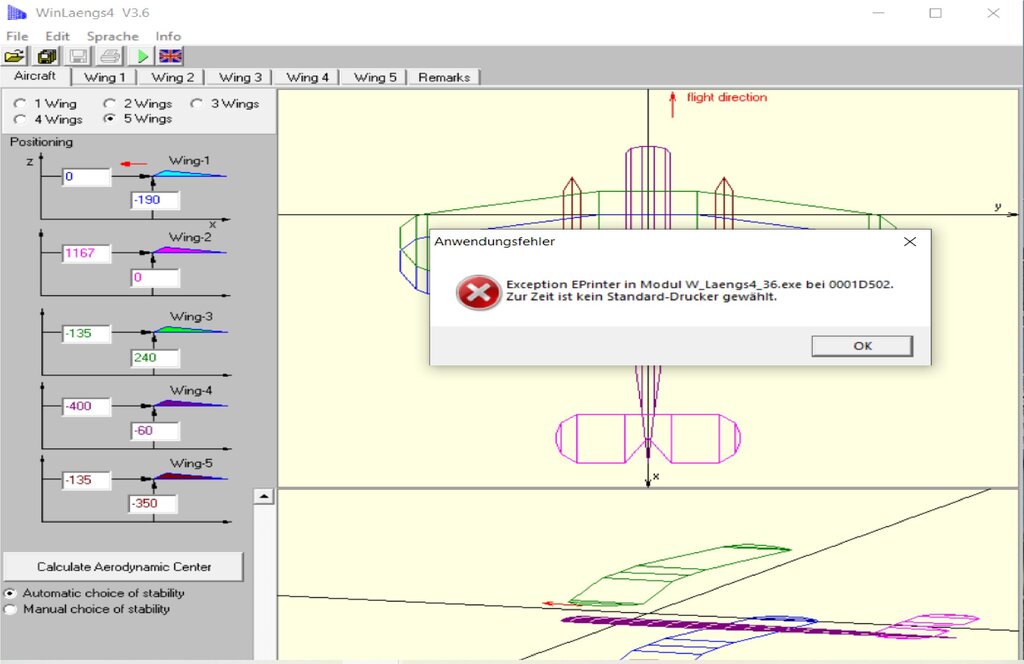The width and height of the screenshot is (1024, 664).
Task: Click the scrollbar up arrow button
Action: (x=264, y=496)
